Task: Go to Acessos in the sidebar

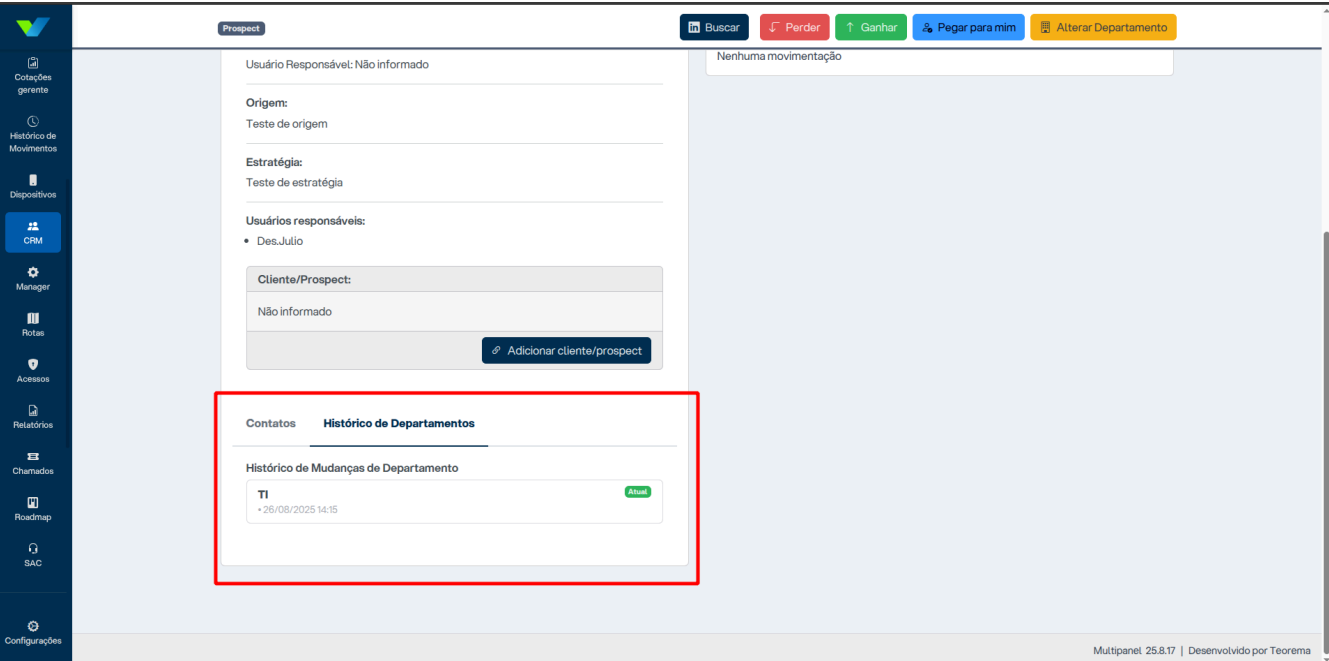Action: [33, 371]
